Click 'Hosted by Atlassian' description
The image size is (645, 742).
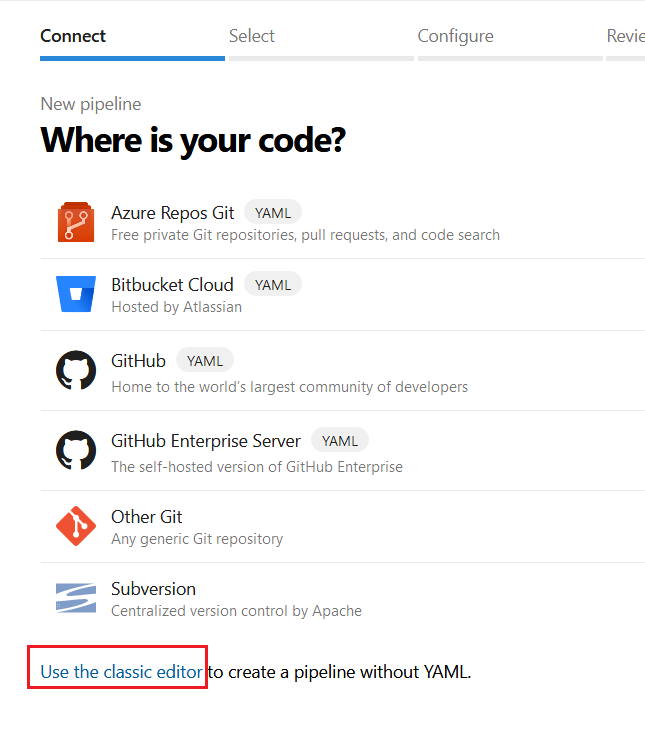point(177,307)
